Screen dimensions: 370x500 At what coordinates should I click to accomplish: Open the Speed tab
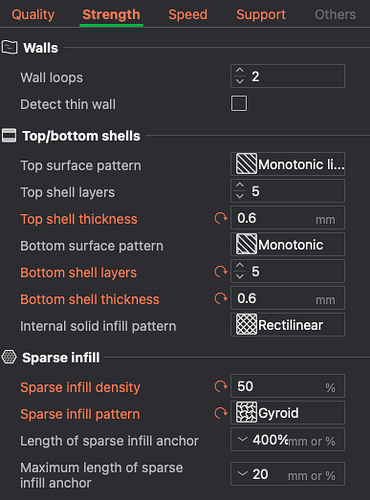(x=188, y=14)
